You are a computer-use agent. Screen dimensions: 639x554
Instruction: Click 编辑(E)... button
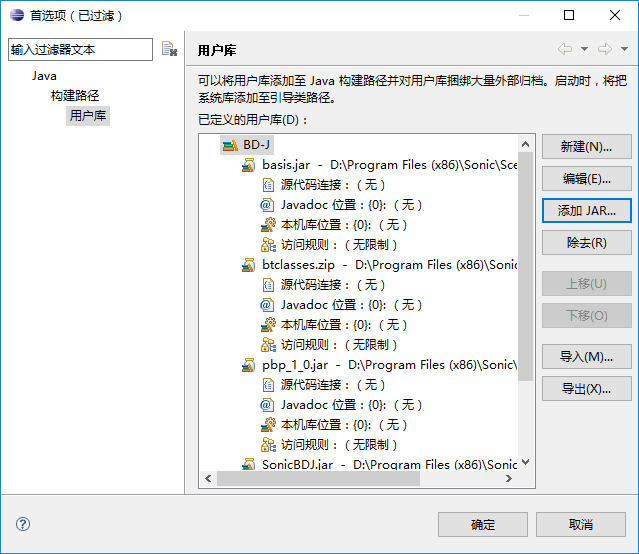(x=586, y=179)
